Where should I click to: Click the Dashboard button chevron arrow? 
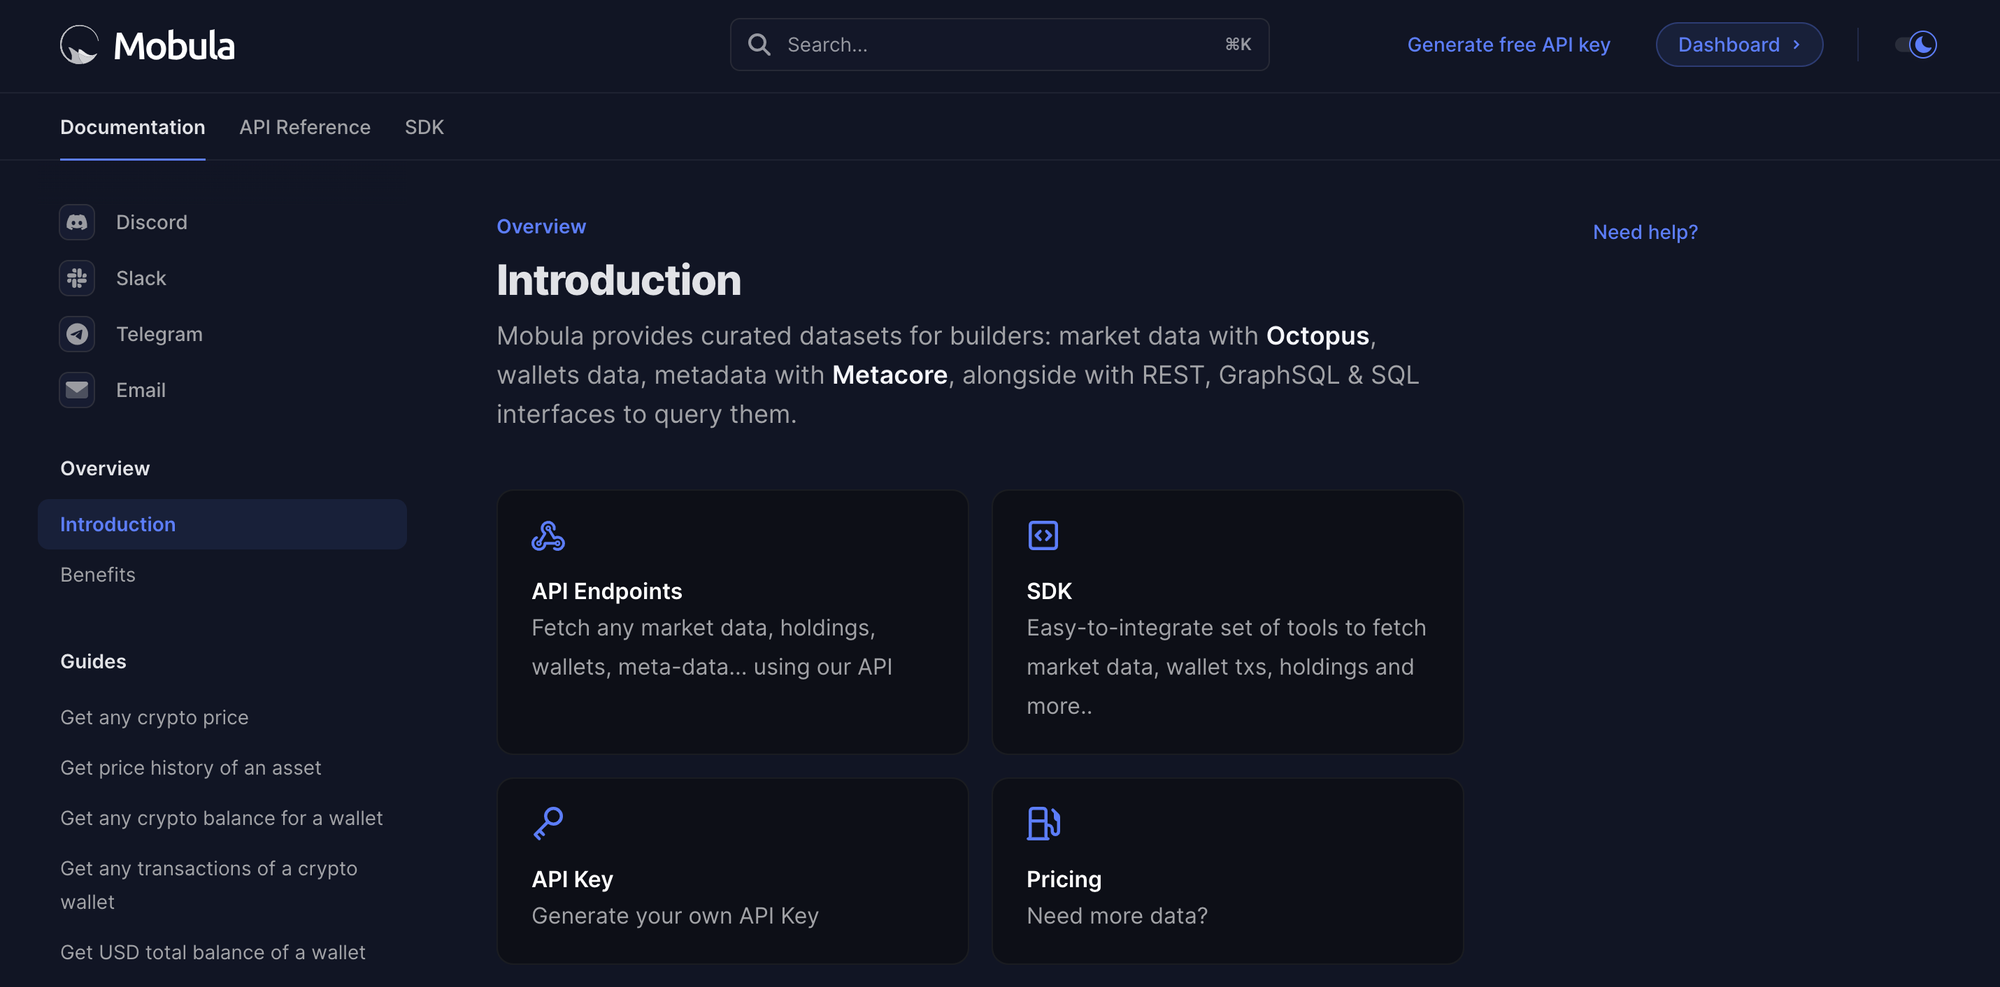(x=1796, y=45)
